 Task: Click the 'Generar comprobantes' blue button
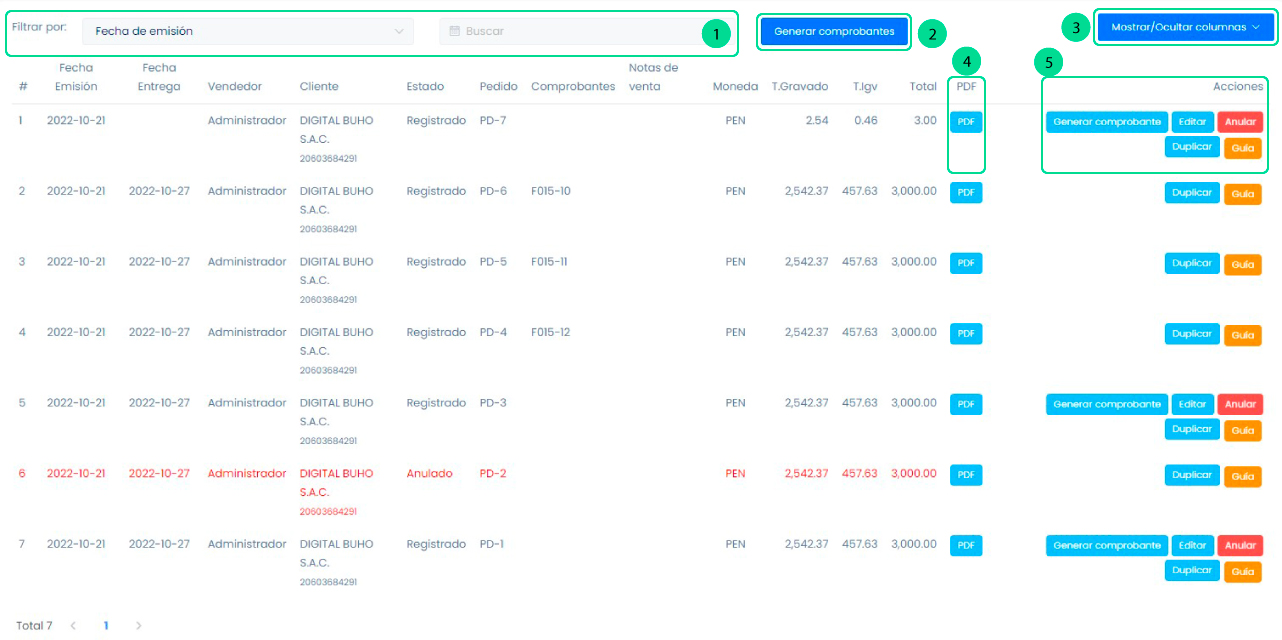point(834,31)
